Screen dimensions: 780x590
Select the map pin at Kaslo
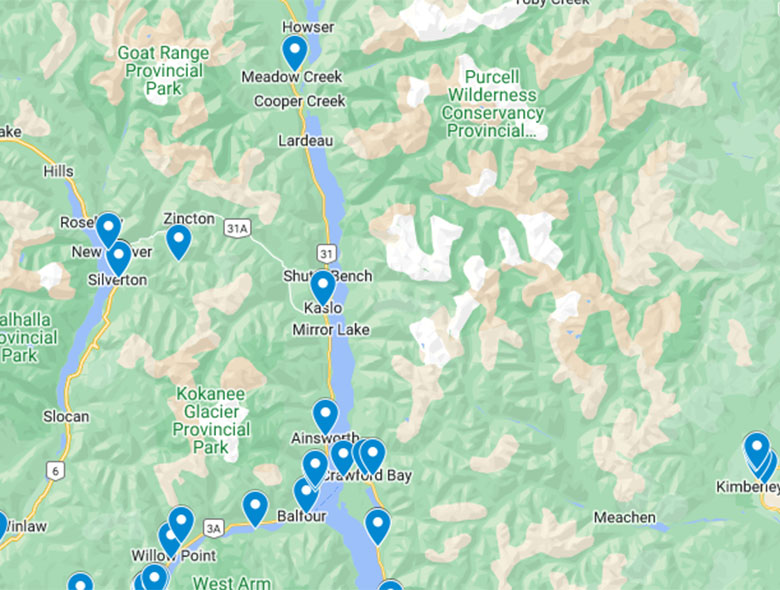pyautogui.click(x=322, y=288)
